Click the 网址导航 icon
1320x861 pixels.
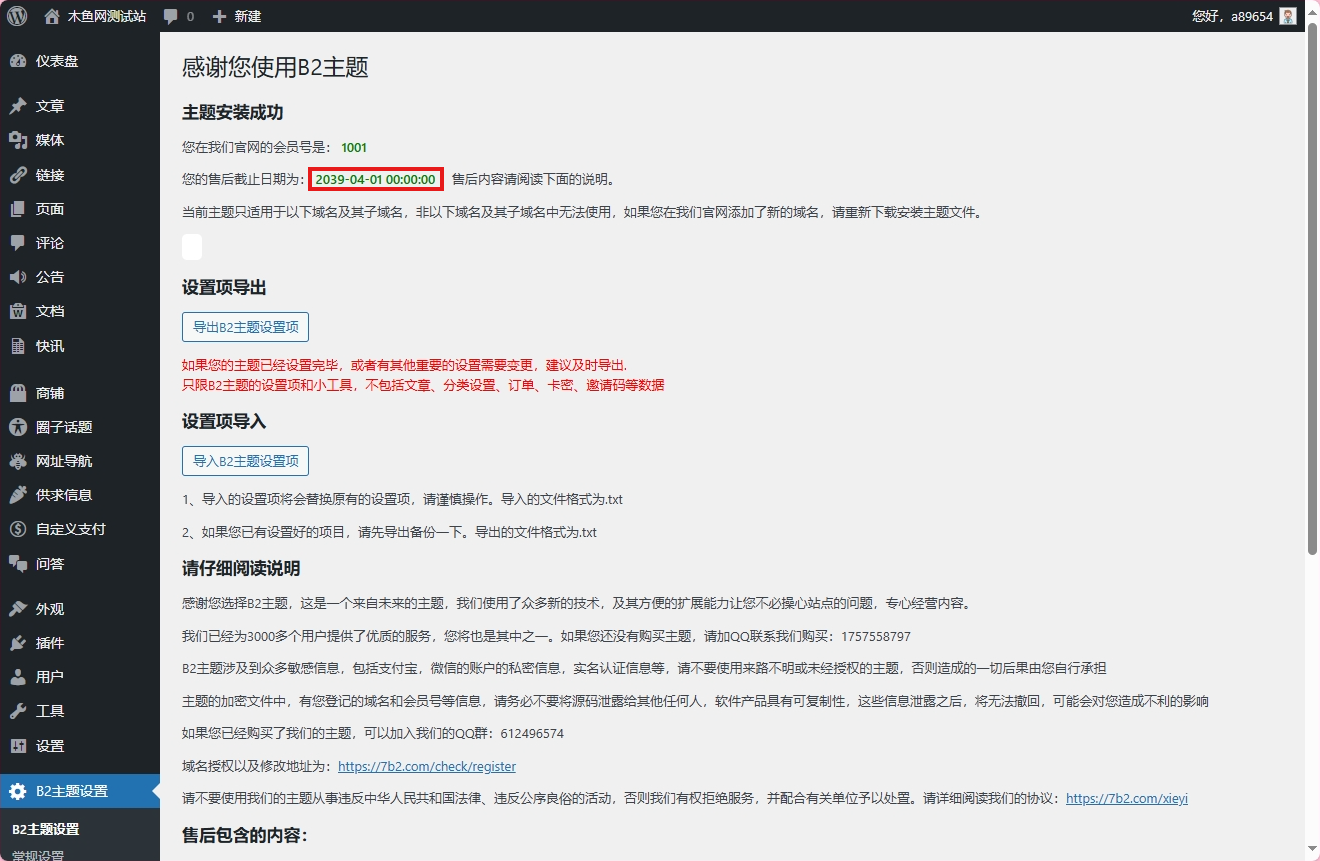tap(18, 461)
